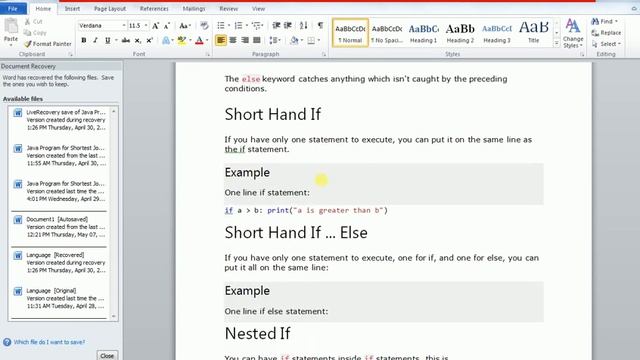Click the Copy command
The image size is (640, 360).
pos(35,33)
